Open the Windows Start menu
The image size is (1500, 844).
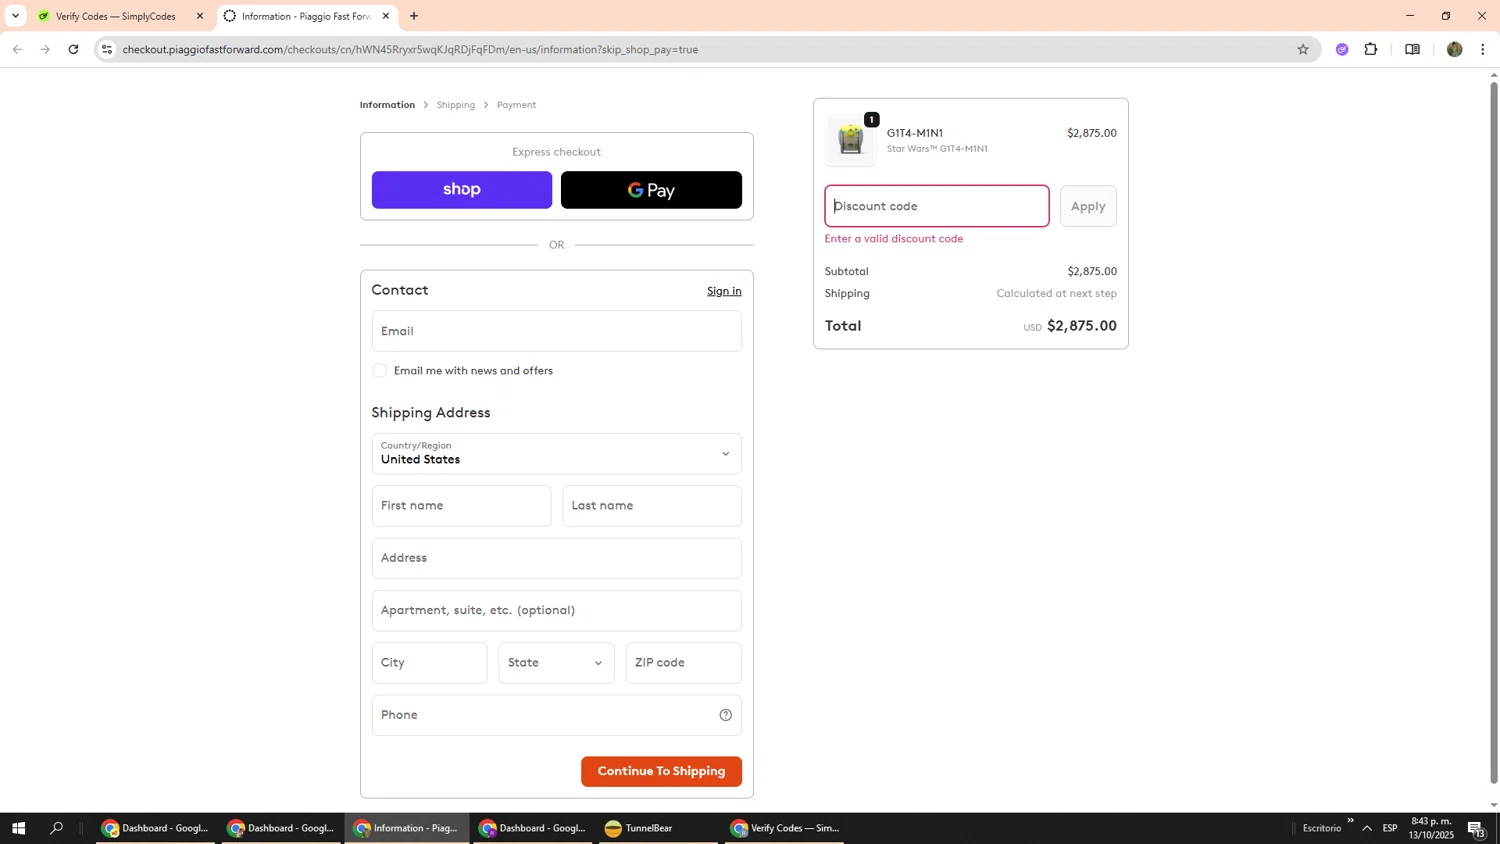(x=18, y=828)
